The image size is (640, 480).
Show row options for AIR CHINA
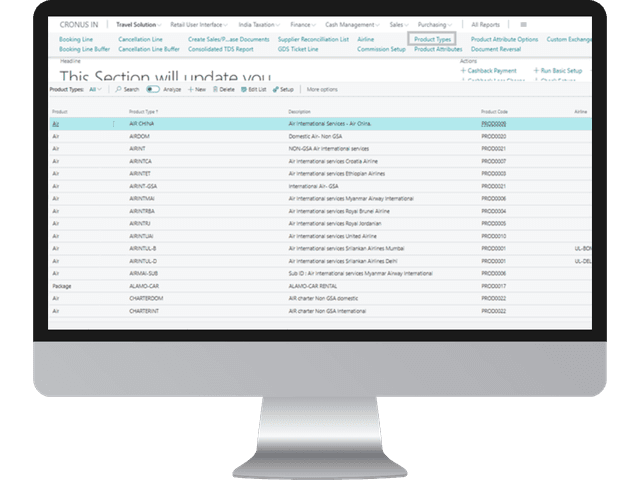[x=113, y=124]
